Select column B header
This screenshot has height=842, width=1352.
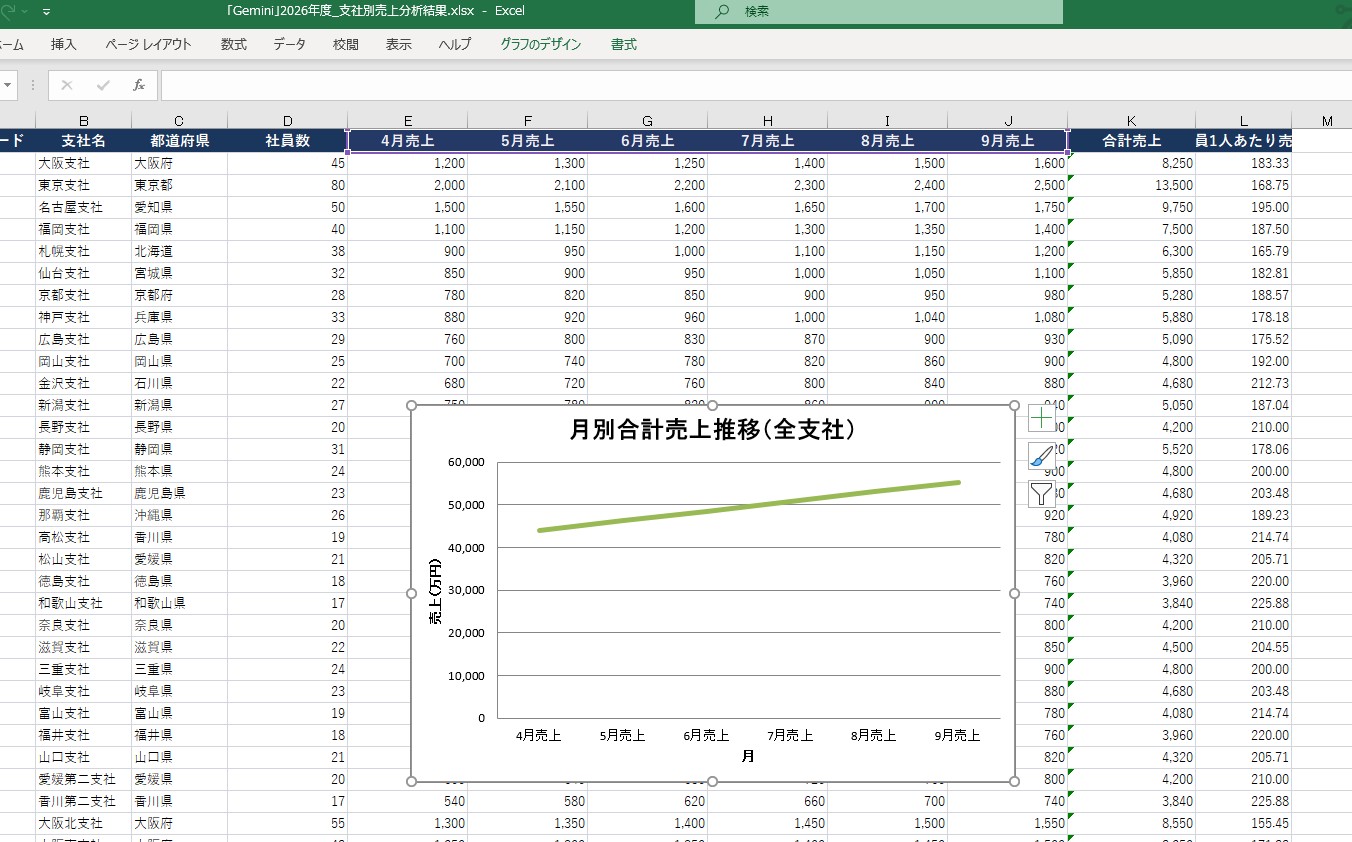(83, 121)
